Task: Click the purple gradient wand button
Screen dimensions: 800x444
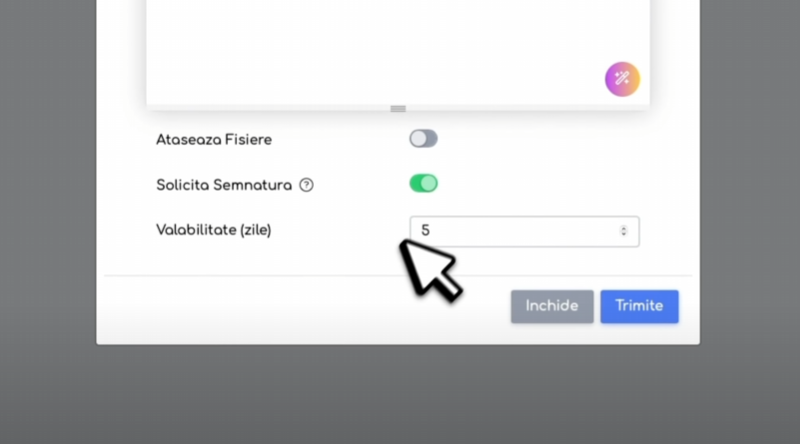Action: click(x=622, y=79)
